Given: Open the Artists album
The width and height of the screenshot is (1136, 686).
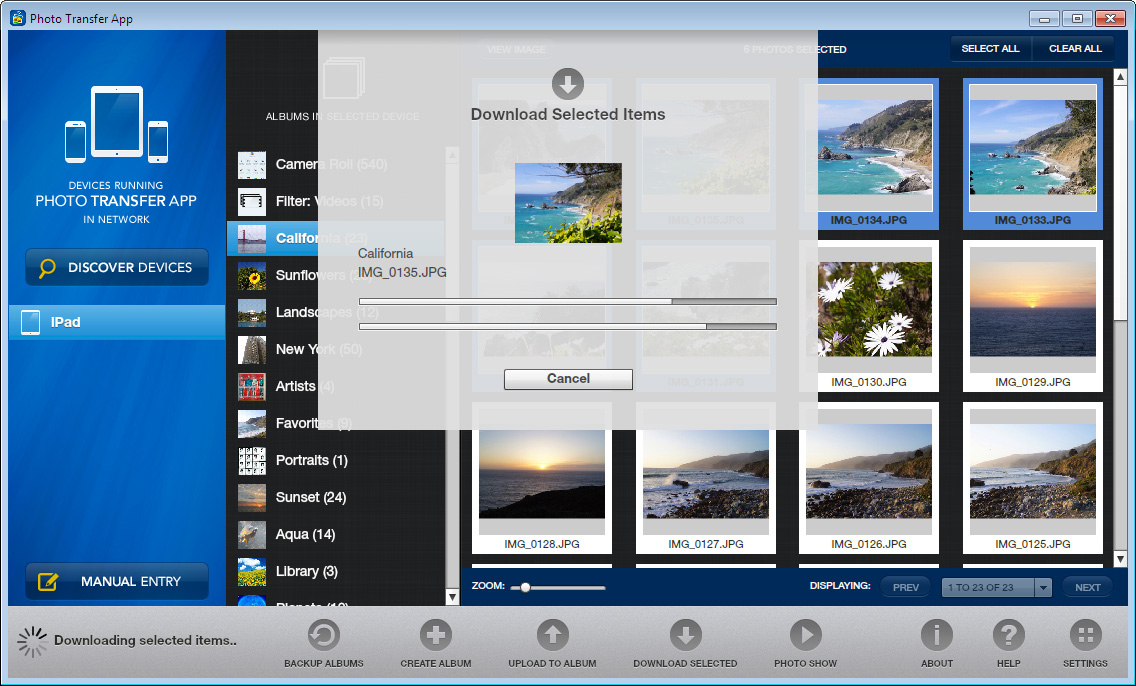Looking at the screenshot, I should (337, 386).
